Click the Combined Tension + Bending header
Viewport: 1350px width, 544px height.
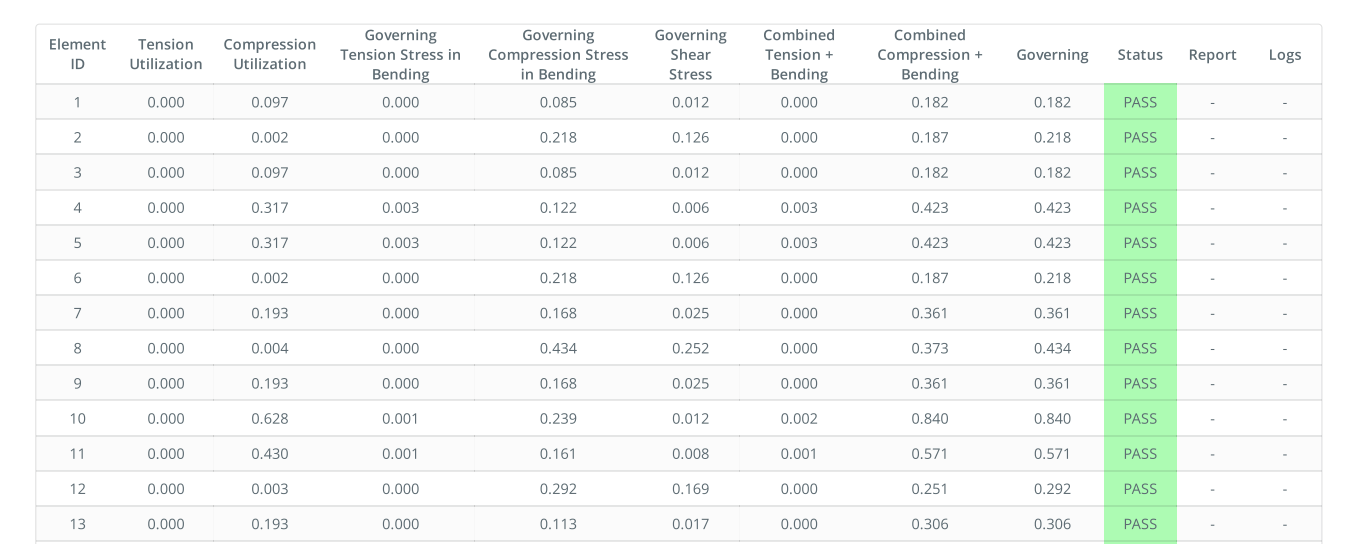coord(799,54)
